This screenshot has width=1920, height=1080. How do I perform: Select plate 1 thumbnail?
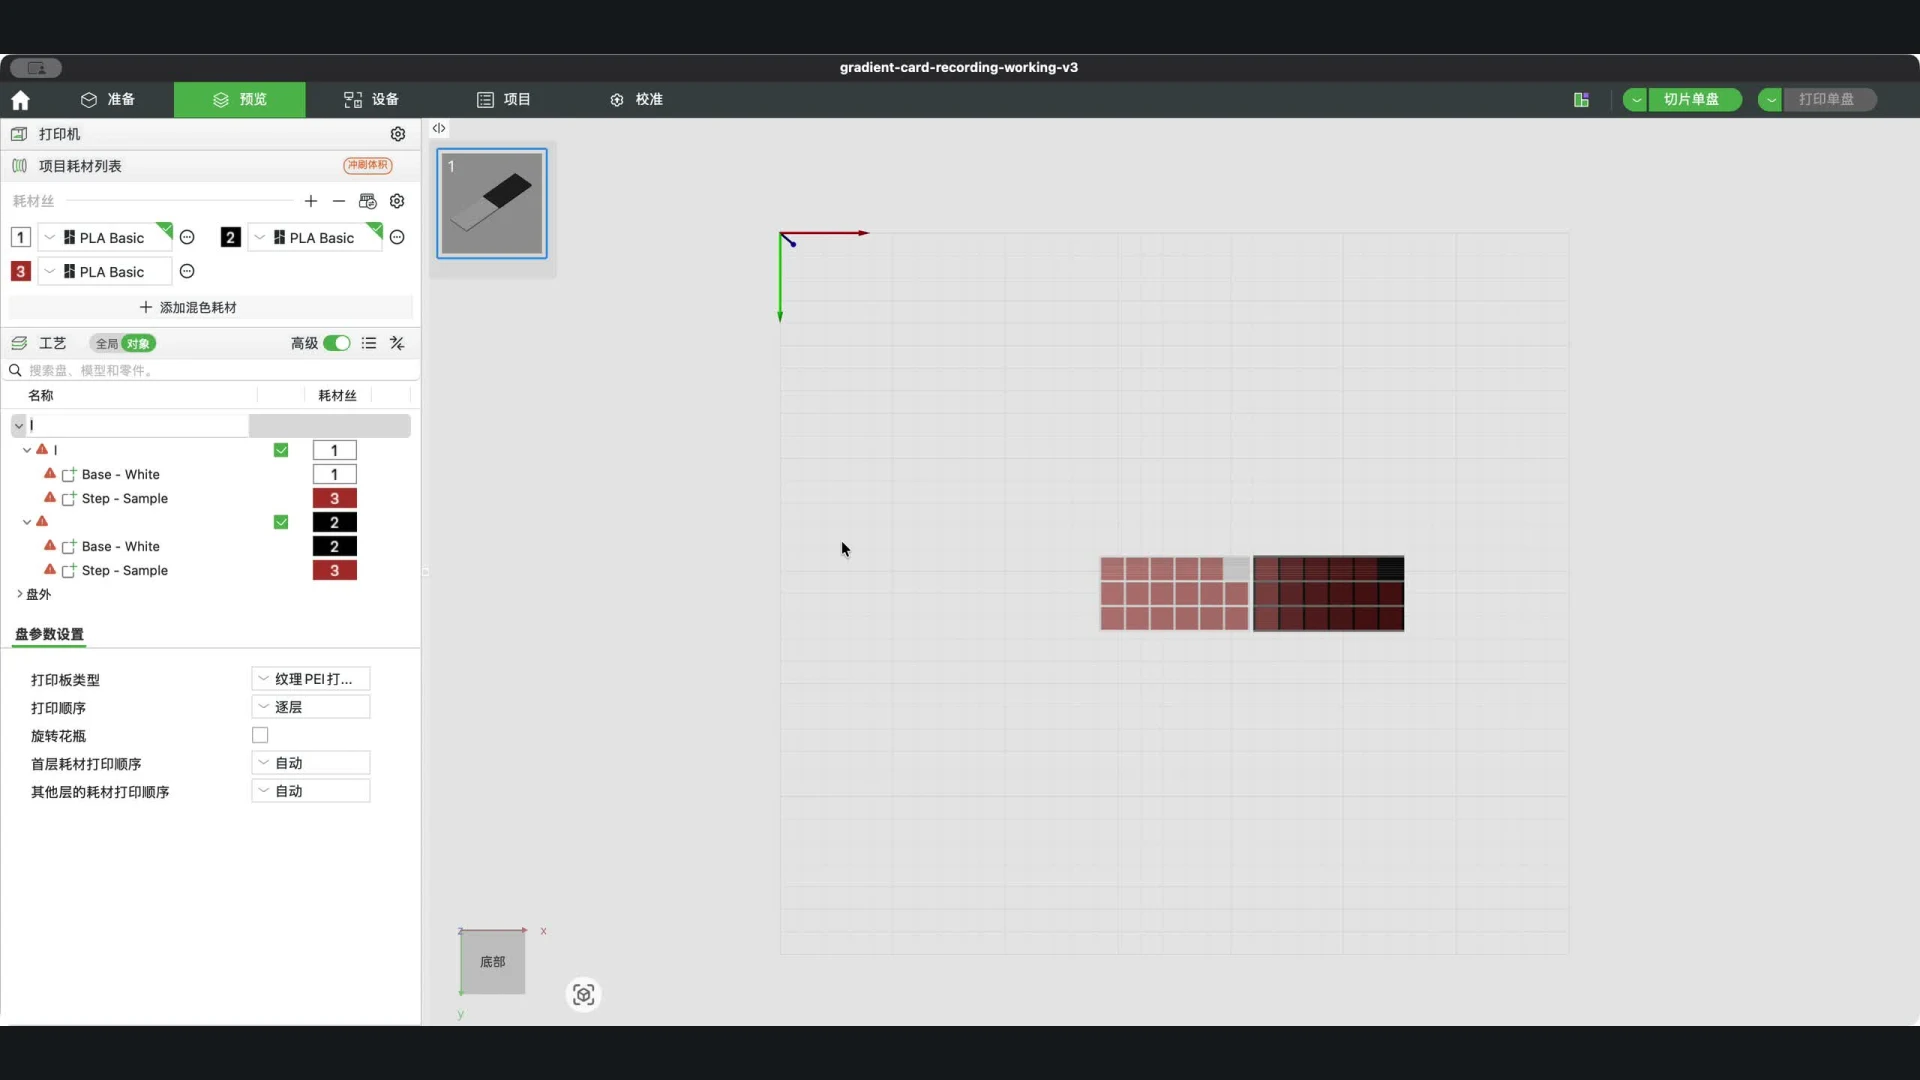tap(492, 203)
